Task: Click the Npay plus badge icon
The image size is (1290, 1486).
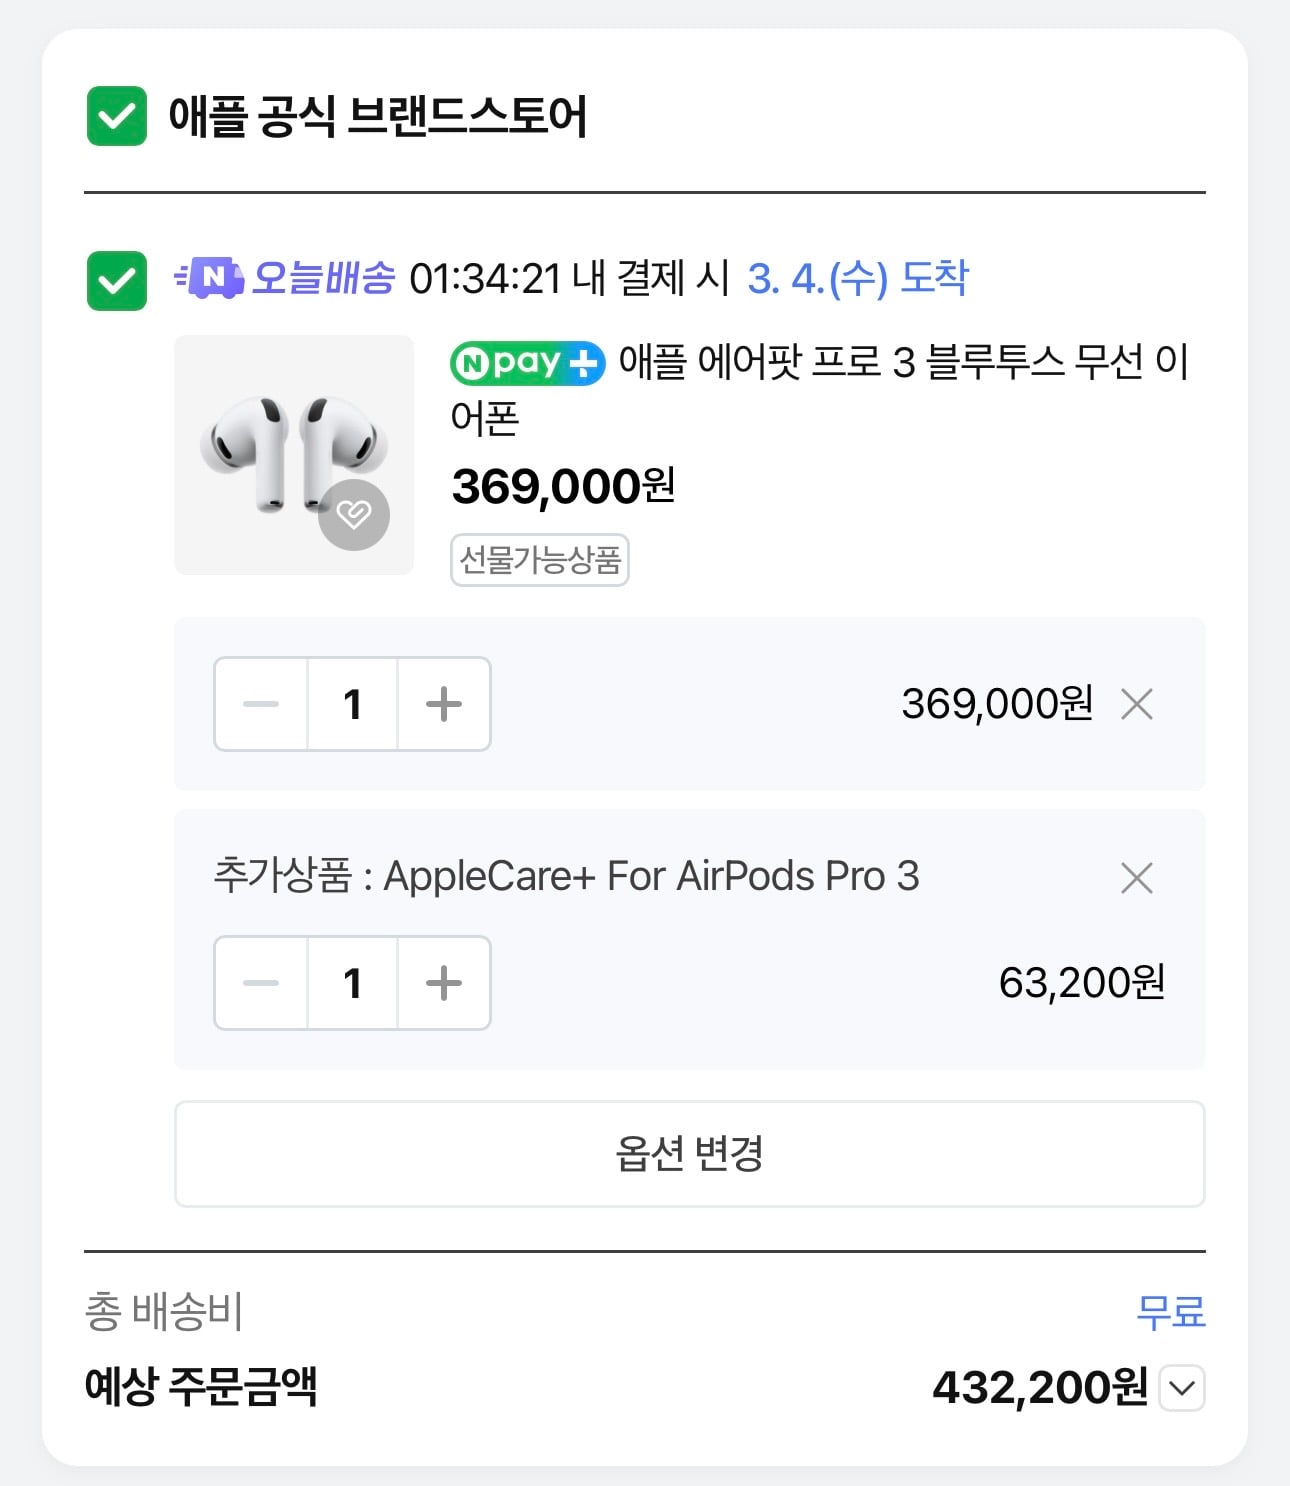Action: point(527,362)
